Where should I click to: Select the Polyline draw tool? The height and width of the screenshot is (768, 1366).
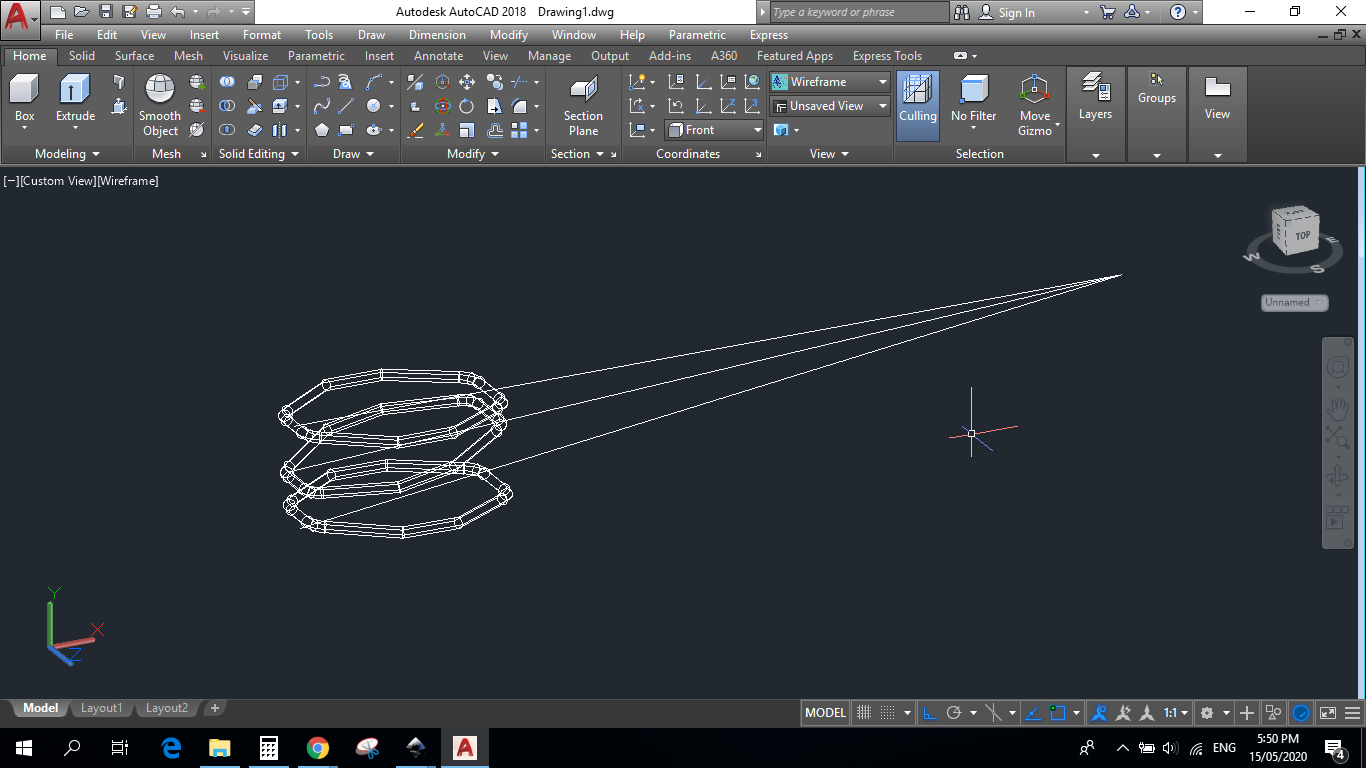coord(321,82)
